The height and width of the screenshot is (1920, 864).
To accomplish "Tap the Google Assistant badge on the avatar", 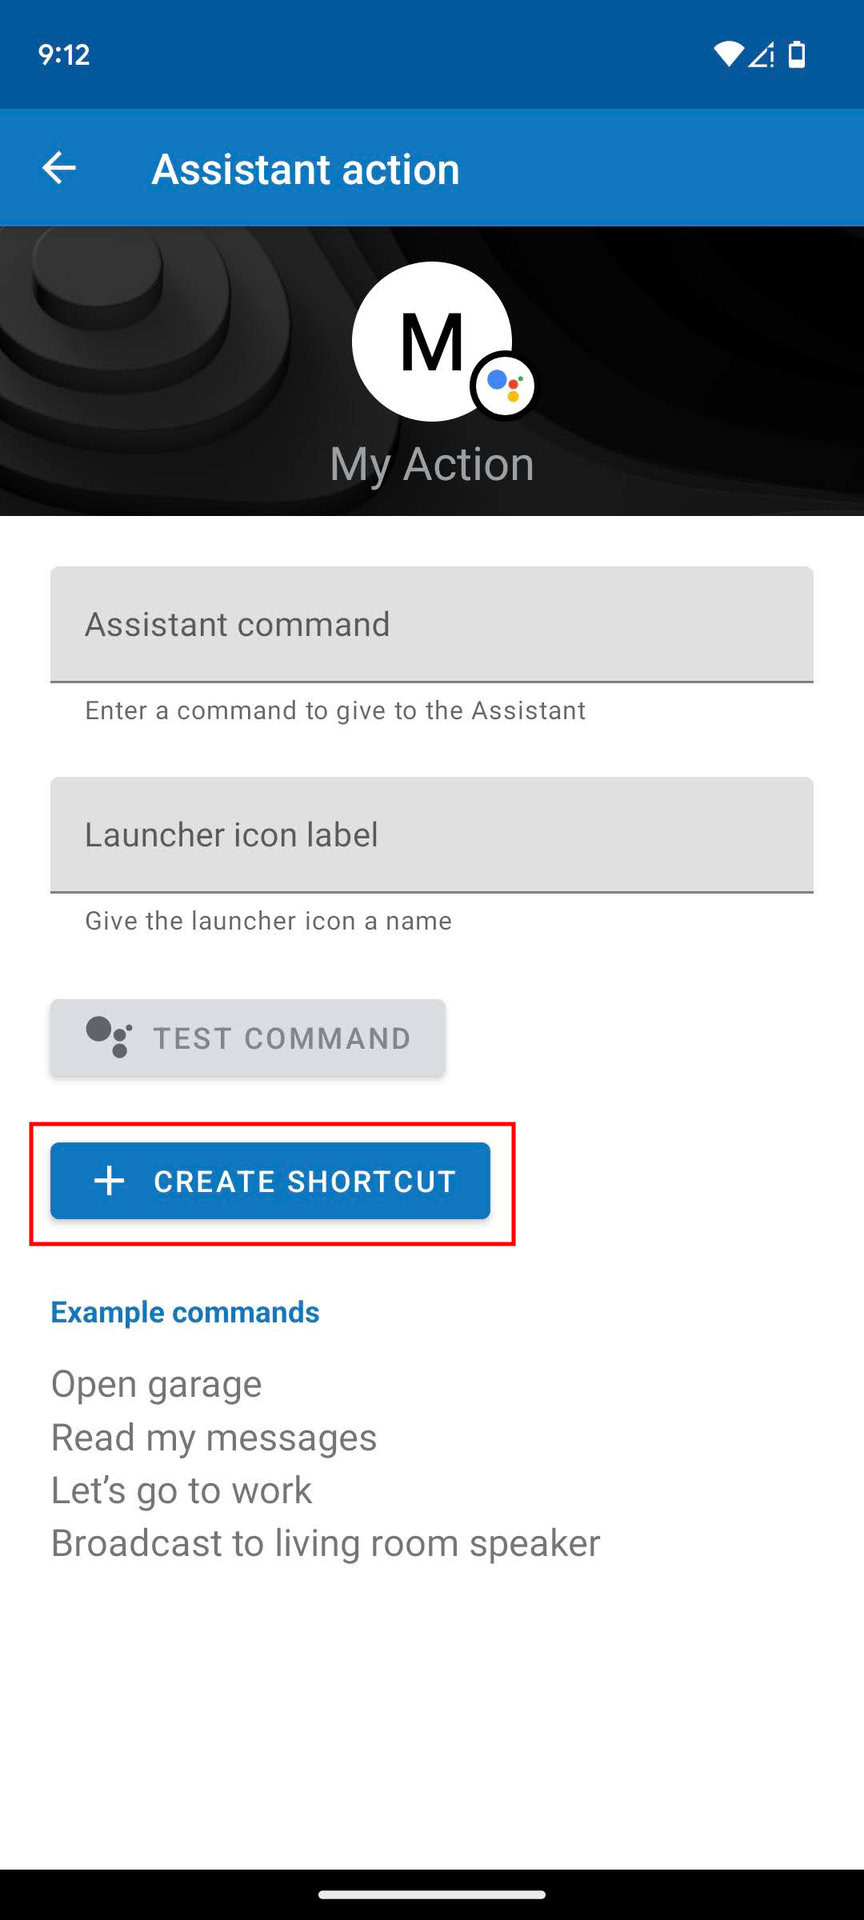I will tap(504, 385).
